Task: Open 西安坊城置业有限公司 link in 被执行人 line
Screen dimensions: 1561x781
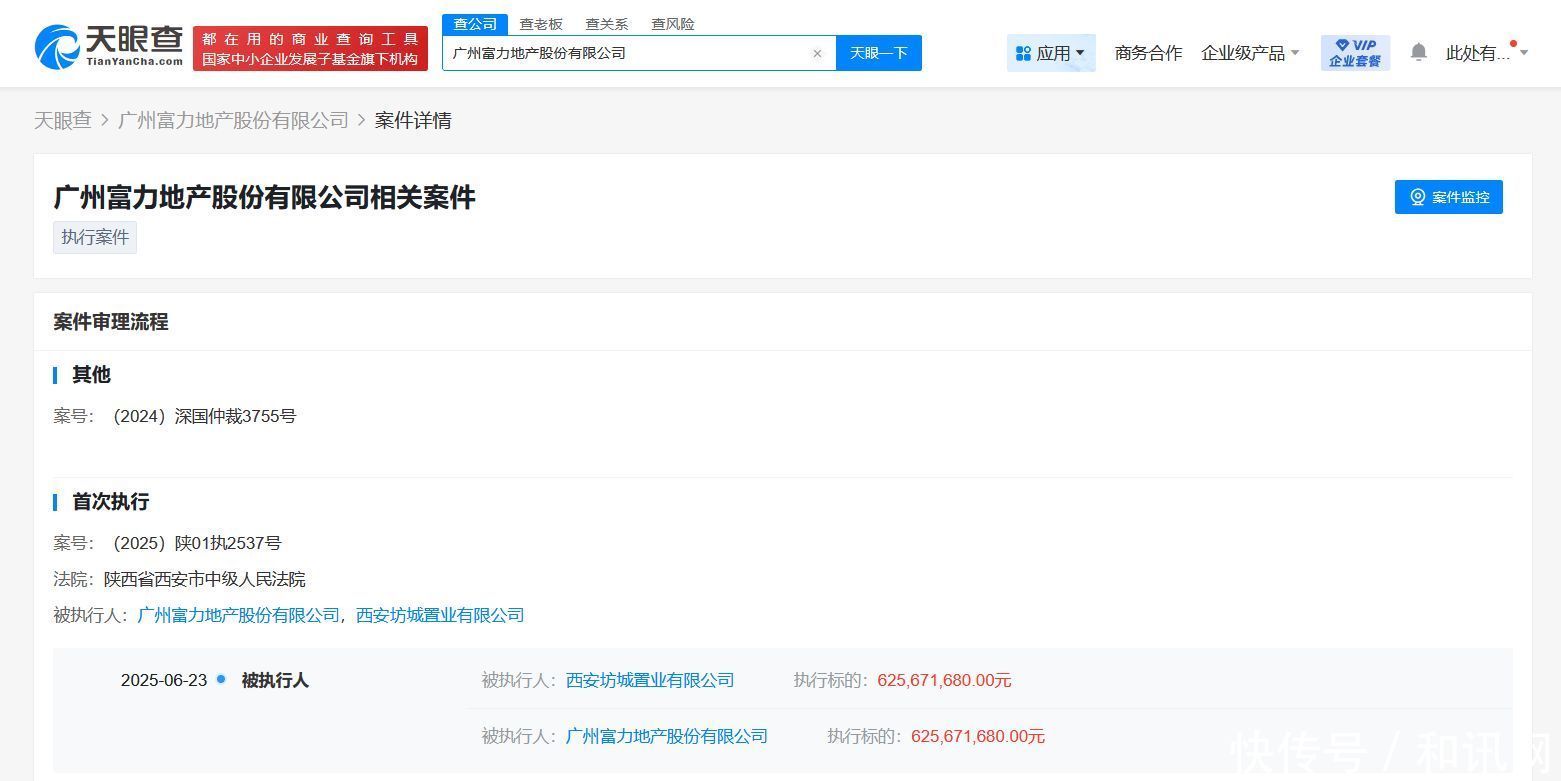Action: (x=440, y=615)
